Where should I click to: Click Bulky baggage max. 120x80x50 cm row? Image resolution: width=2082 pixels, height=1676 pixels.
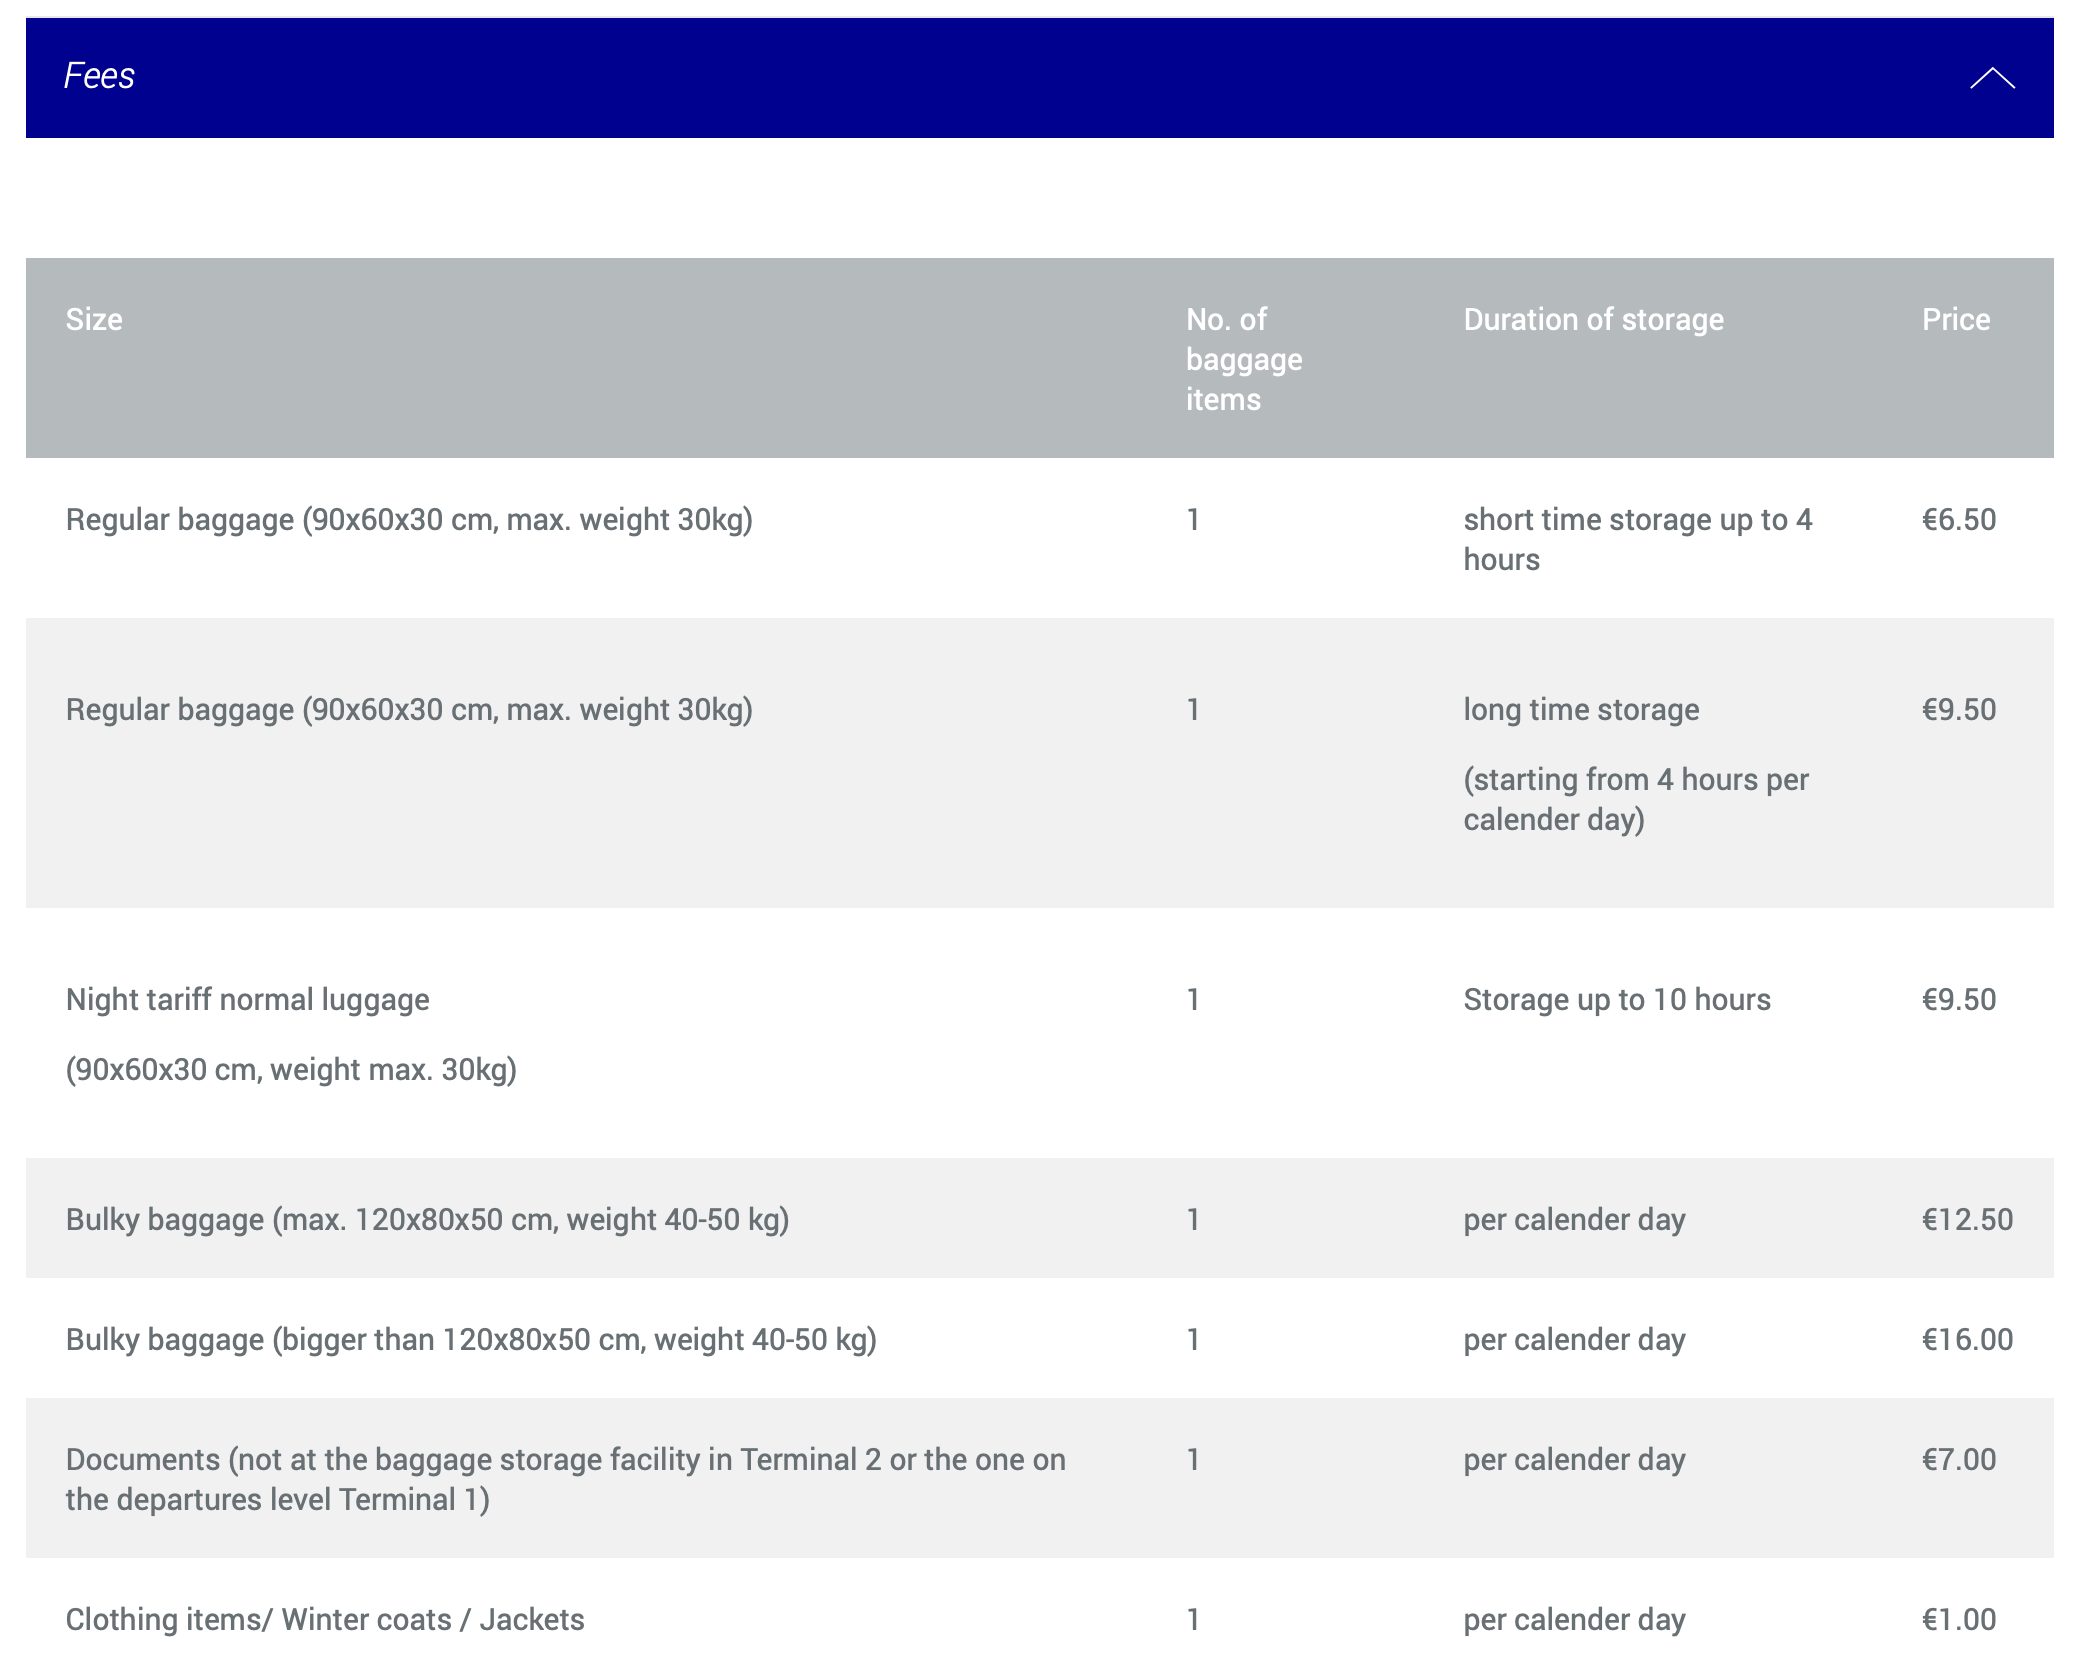[x=427, y=1219]
